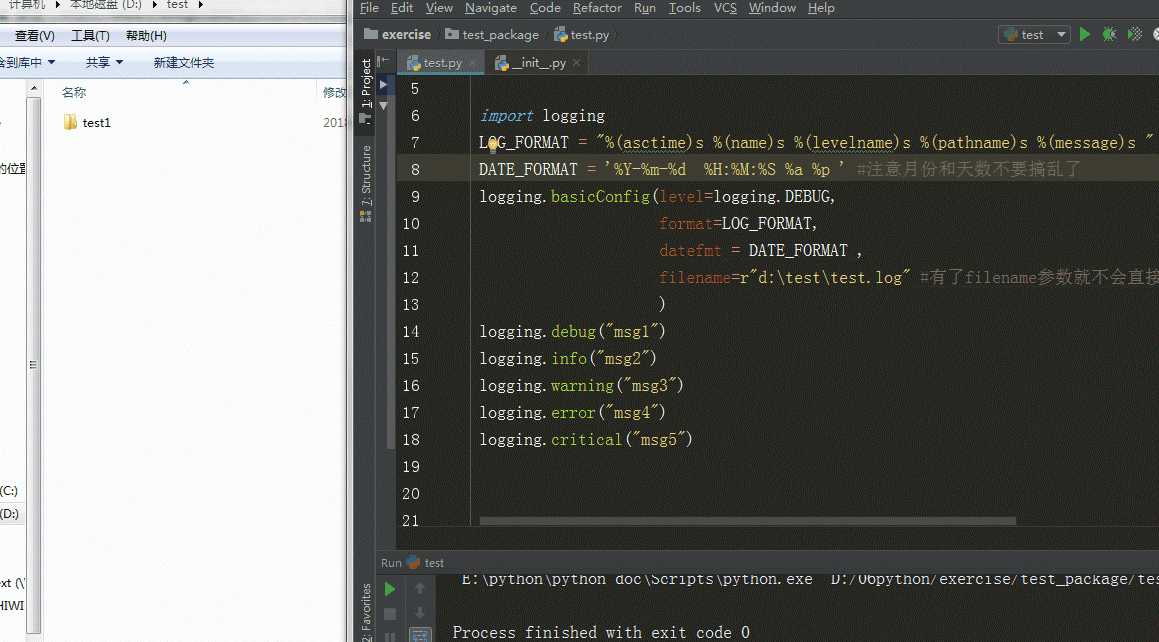Viewport: 1159px width, 642px height.
Task: Click the blue right-arrow icon beside line 5
Action: (x=384, y=85)
